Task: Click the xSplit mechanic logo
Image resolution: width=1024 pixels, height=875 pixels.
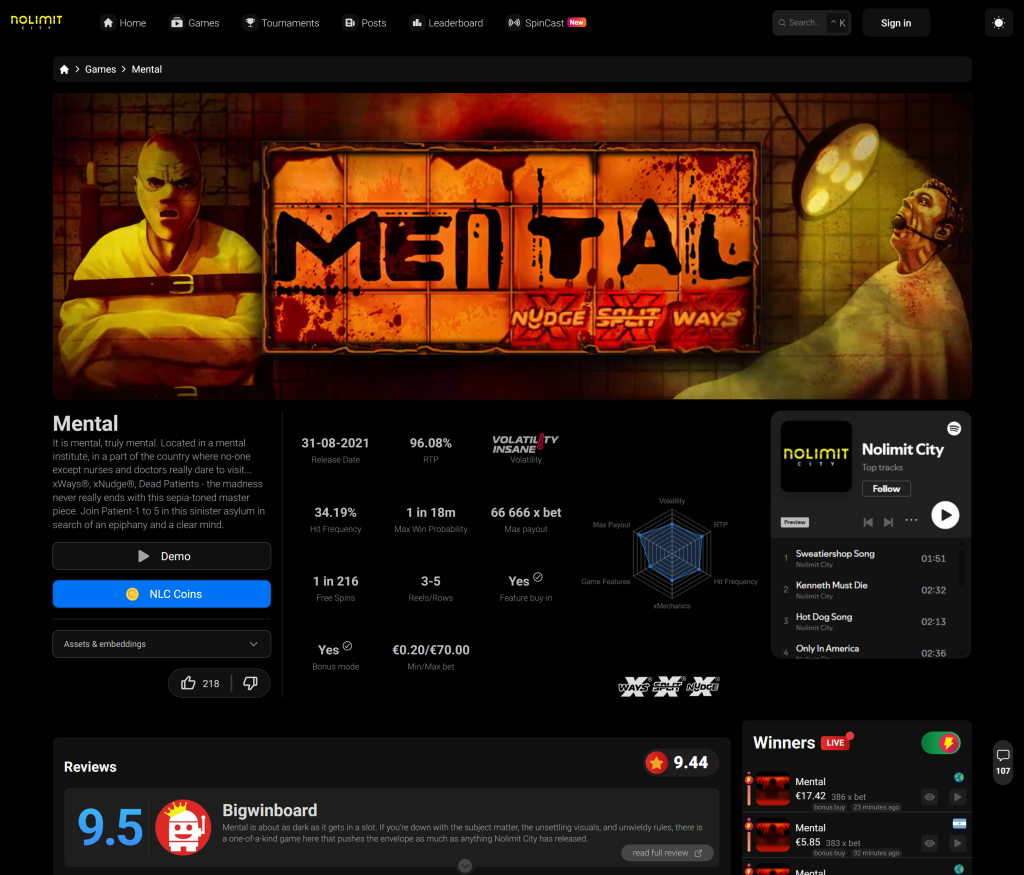Action: pos(667,686)
